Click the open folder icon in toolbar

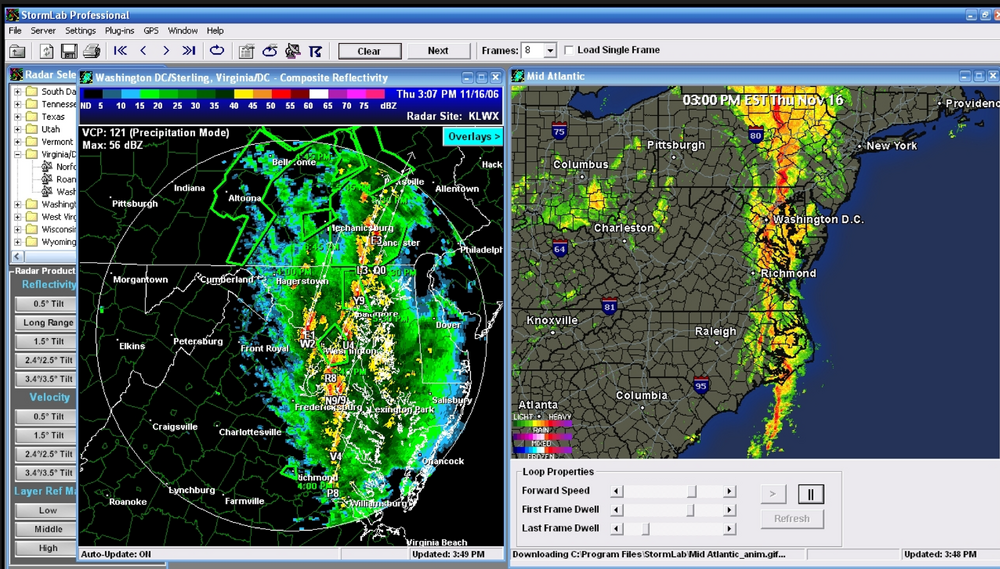[x=17, y=51]
